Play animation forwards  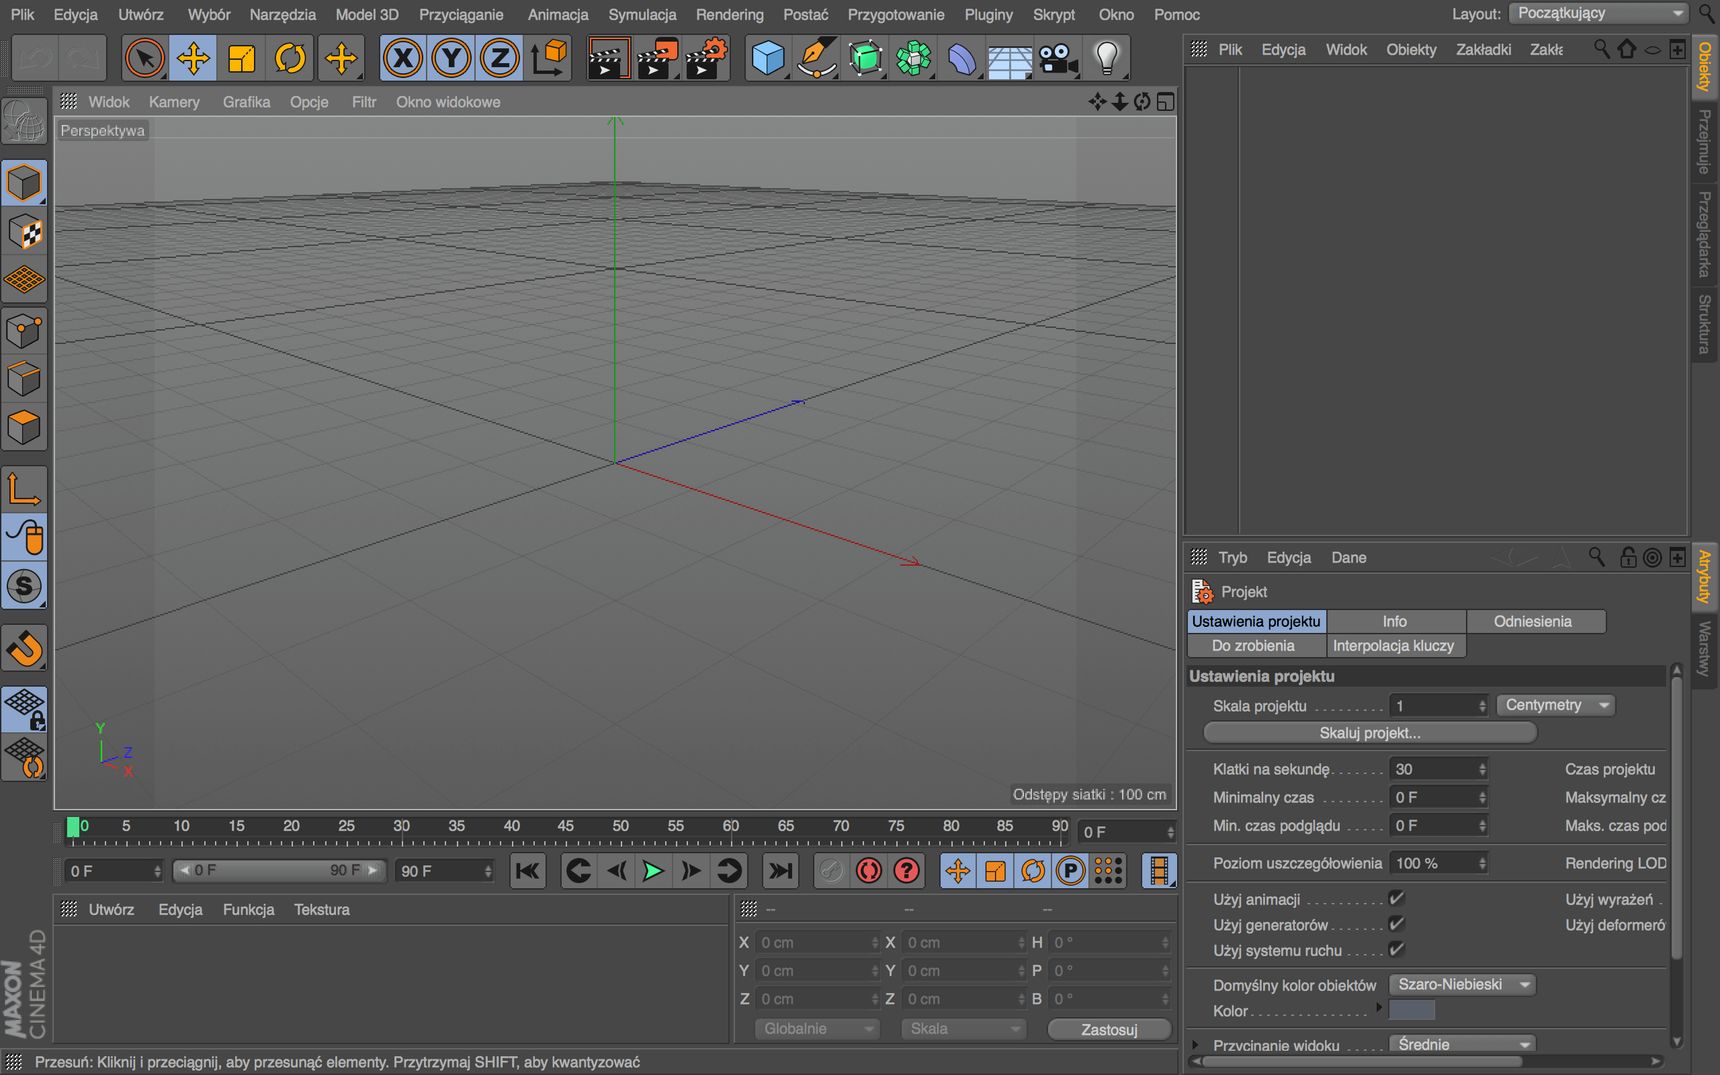coord(653,871)
